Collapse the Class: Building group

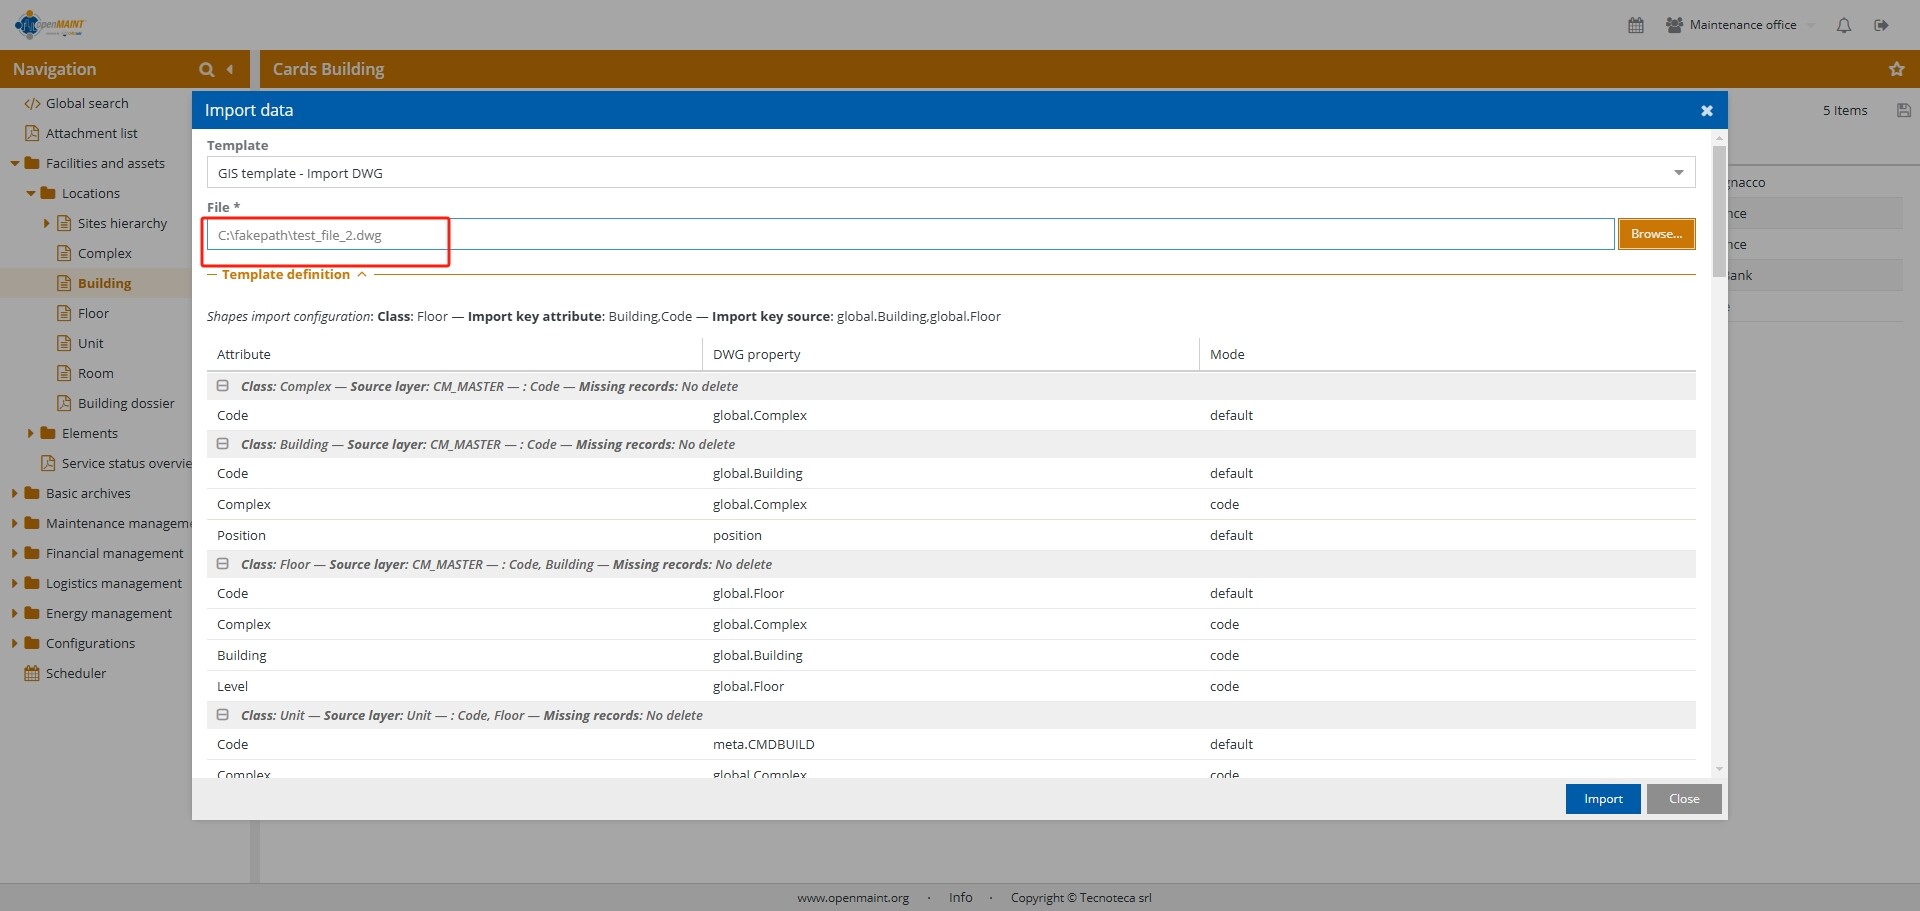(223, 444)
